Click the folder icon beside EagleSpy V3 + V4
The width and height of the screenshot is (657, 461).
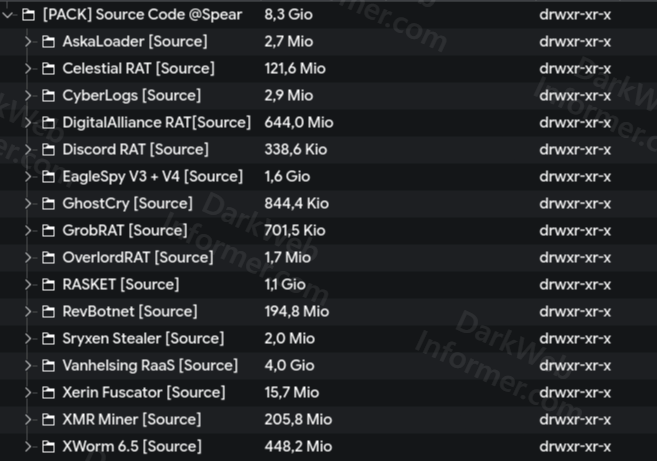48,177
